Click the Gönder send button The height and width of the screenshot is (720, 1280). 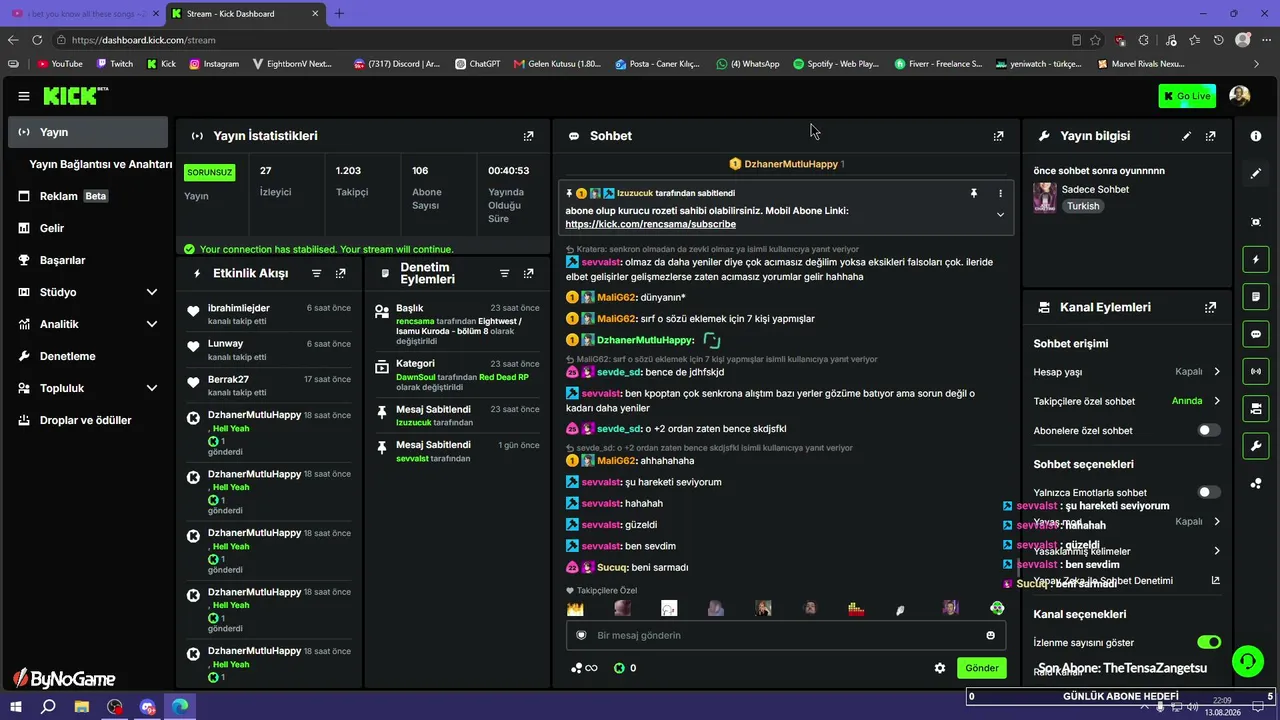click(x=981, y=668)
